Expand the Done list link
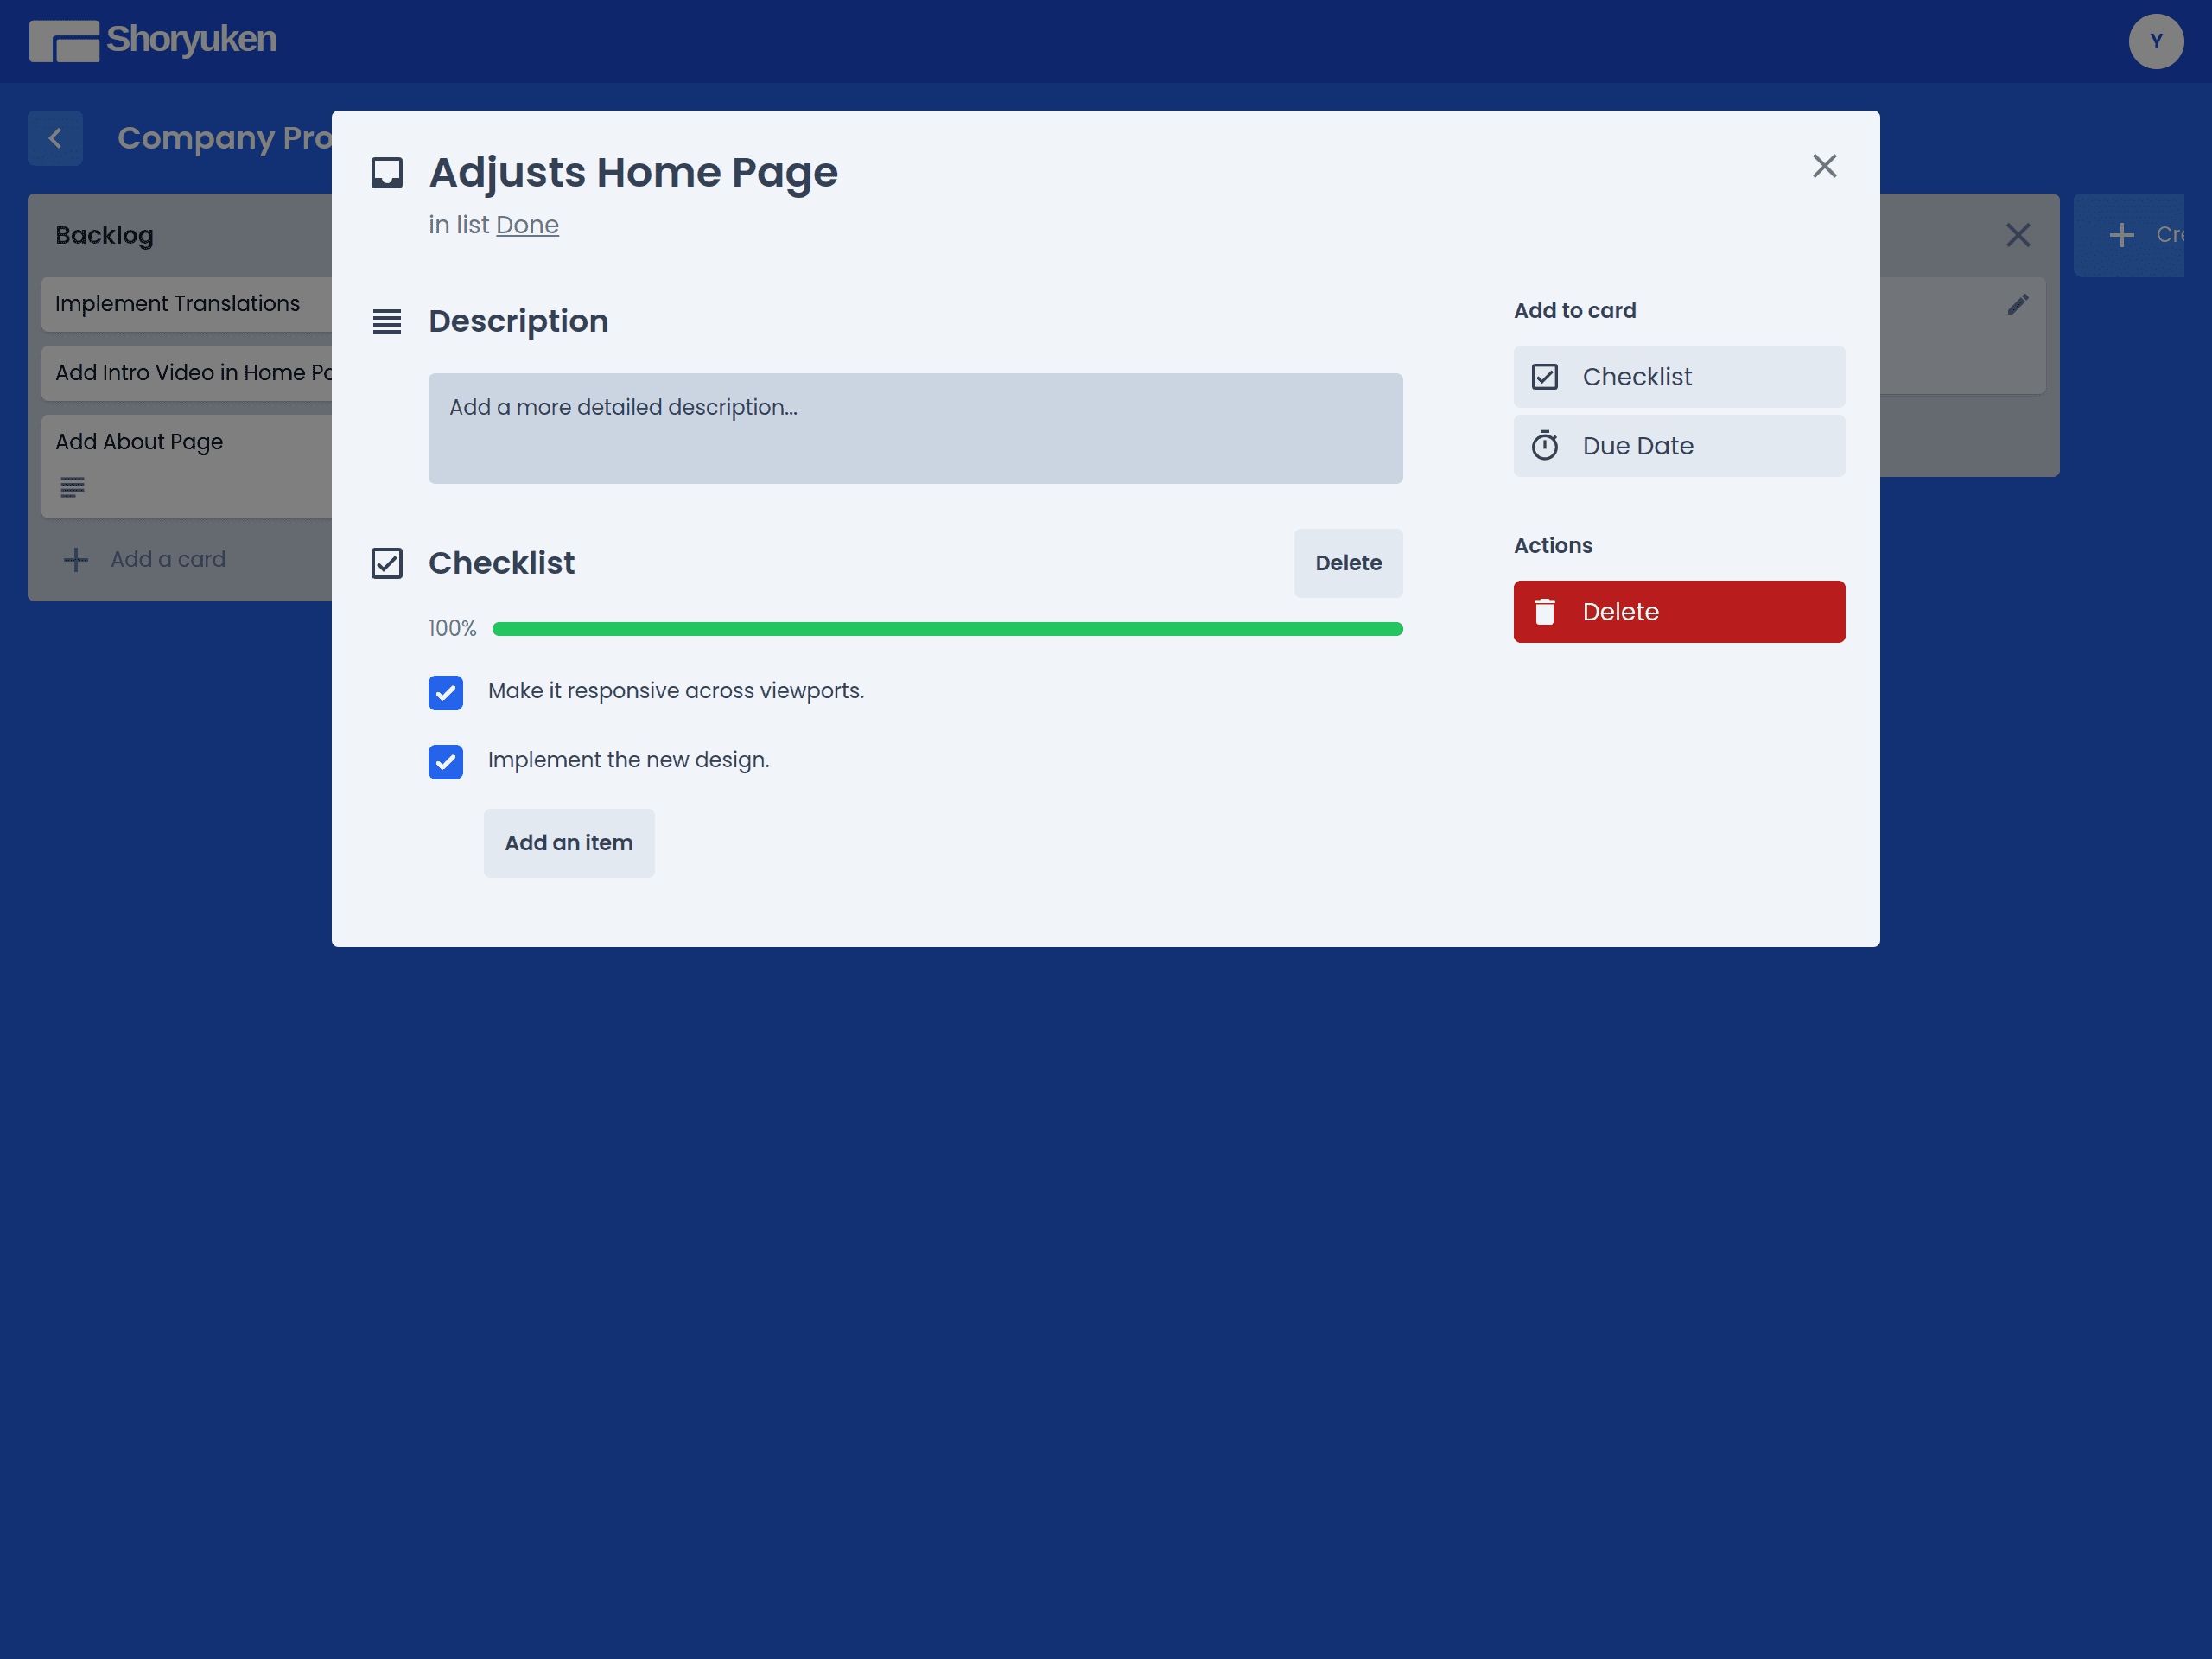 click(x=526, y=225)
